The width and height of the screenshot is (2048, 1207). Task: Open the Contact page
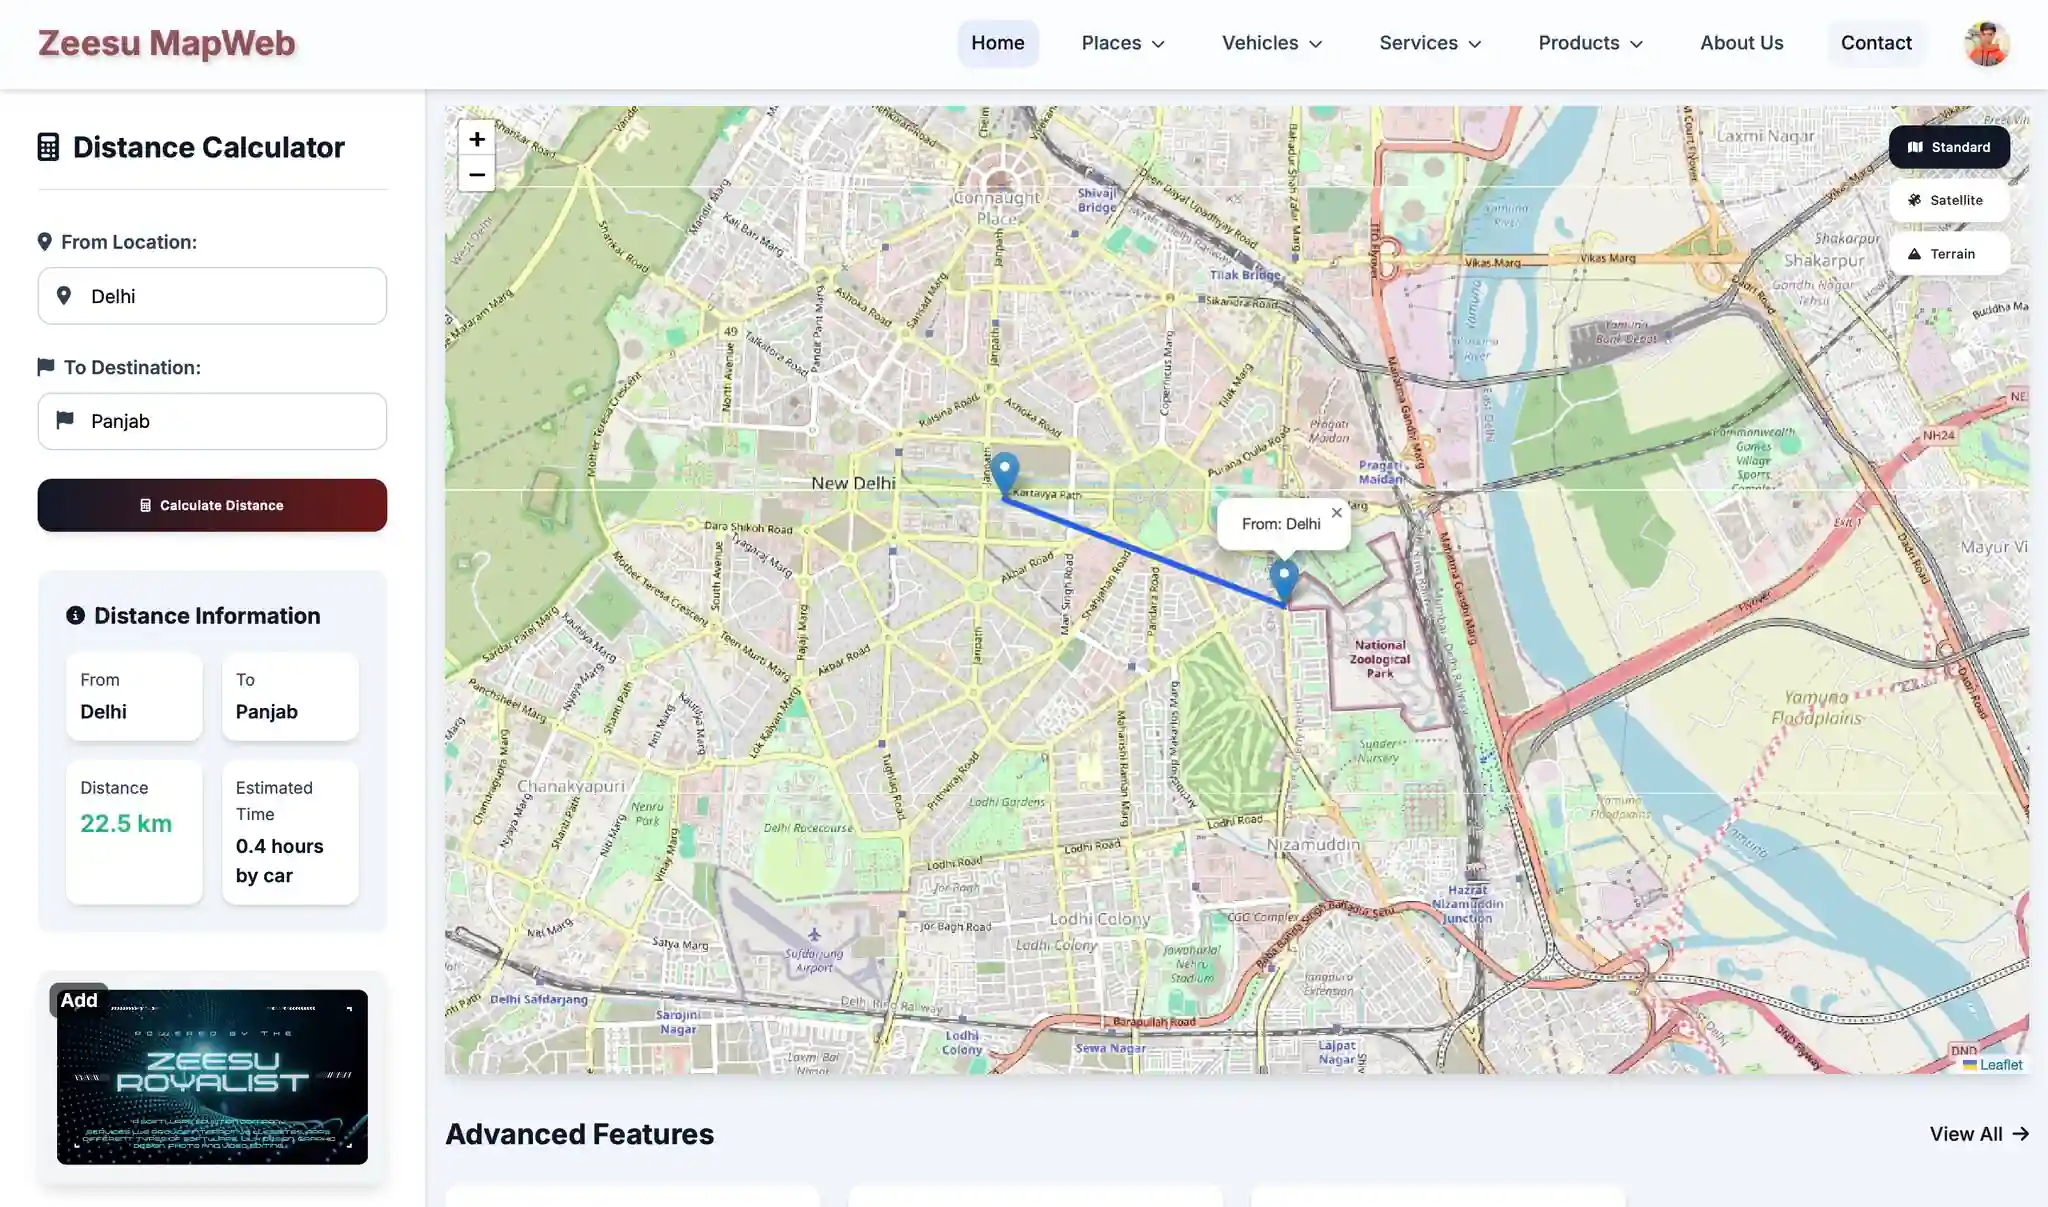1876,43
